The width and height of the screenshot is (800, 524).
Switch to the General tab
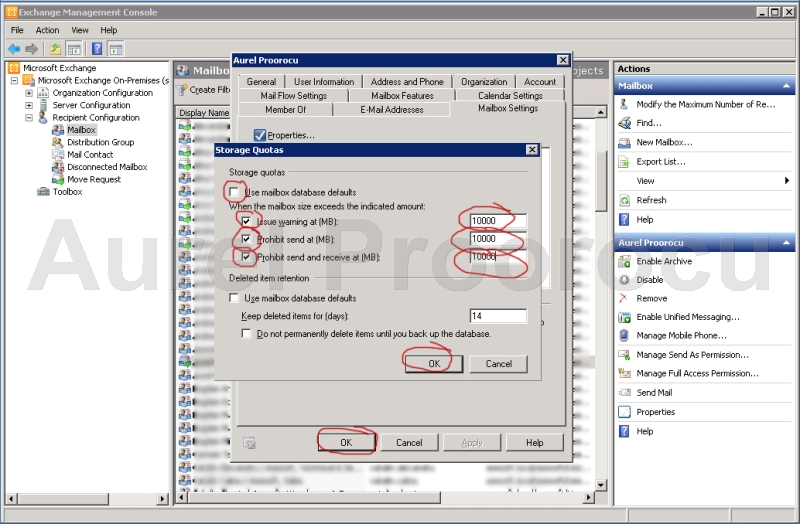[x=261, y=82]
